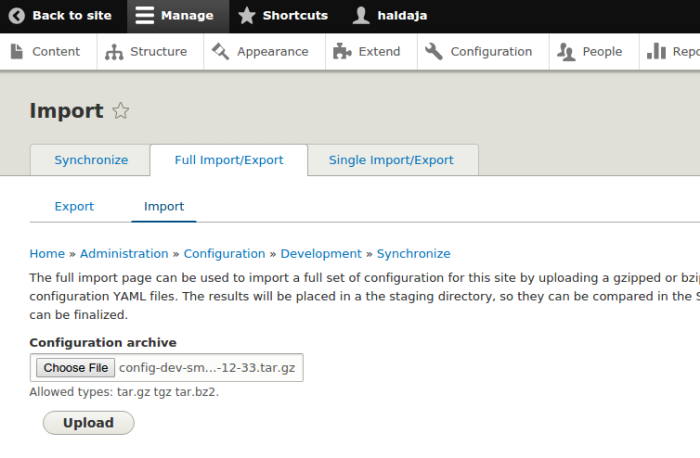
Task: Select the Full Import/Export tab
Action: [x=228, y=160]
